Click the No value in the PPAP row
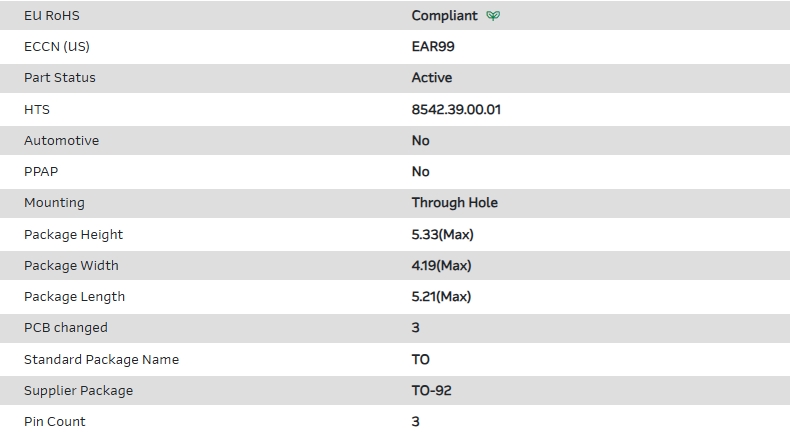The image size is (790, 437). pos(421,171)
